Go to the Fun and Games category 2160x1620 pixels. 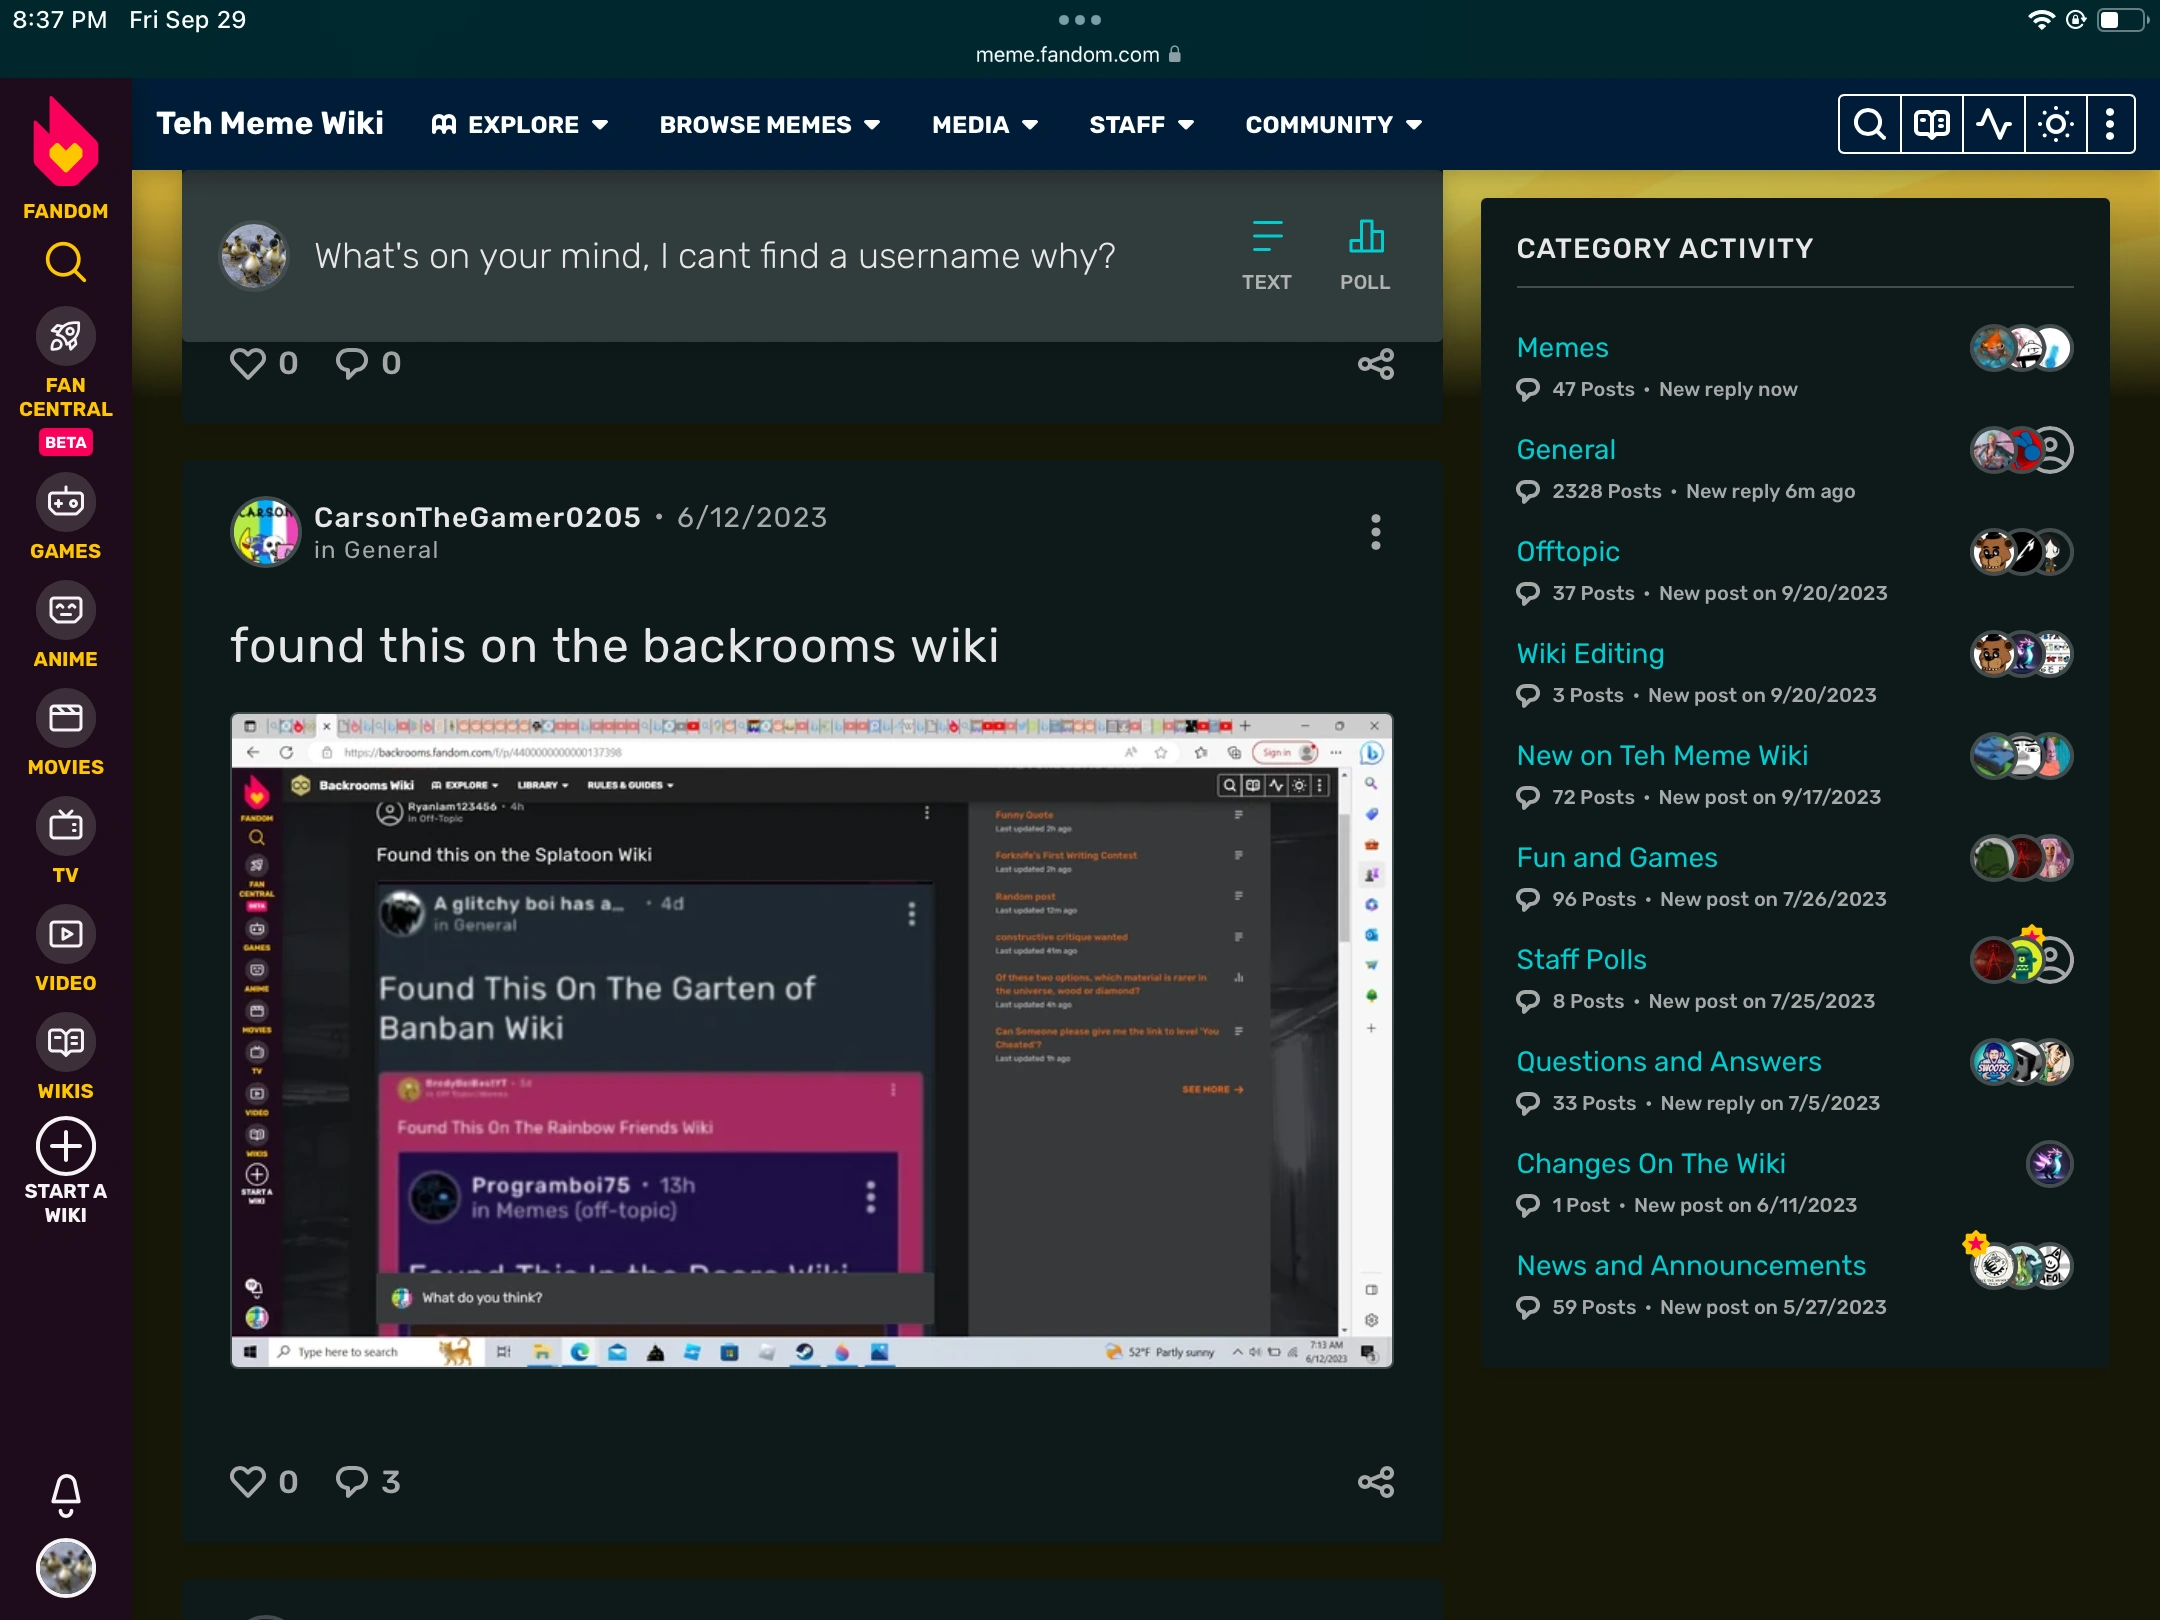pyautogui.click(x=1616, y=858)
